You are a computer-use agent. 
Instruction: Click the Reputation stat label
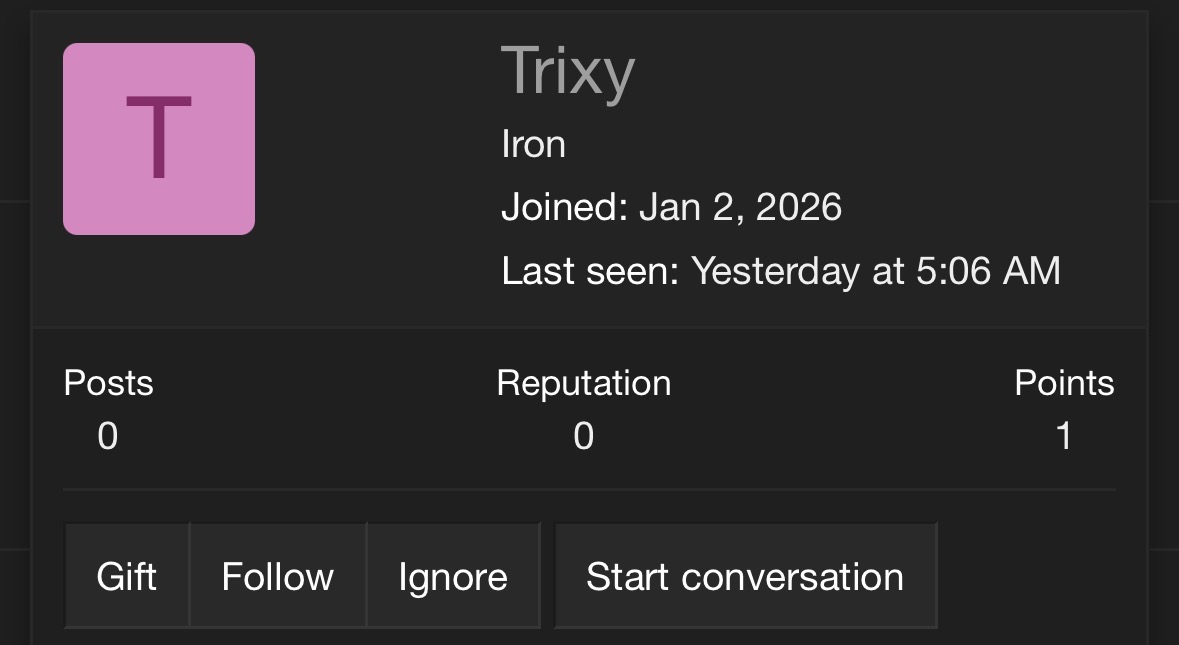583,383
